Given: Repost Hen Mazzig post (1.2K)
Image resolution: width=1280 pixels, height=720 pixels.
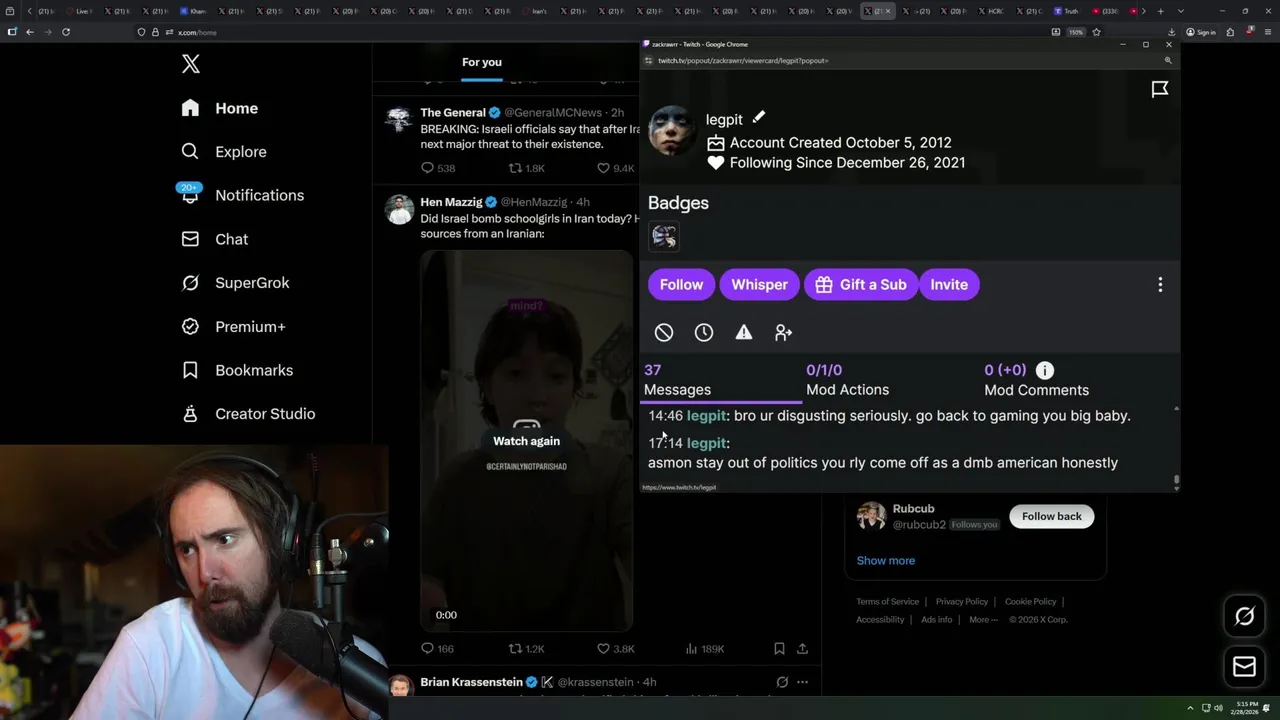Looking at the screenshot, I should [x=526, y=649].
